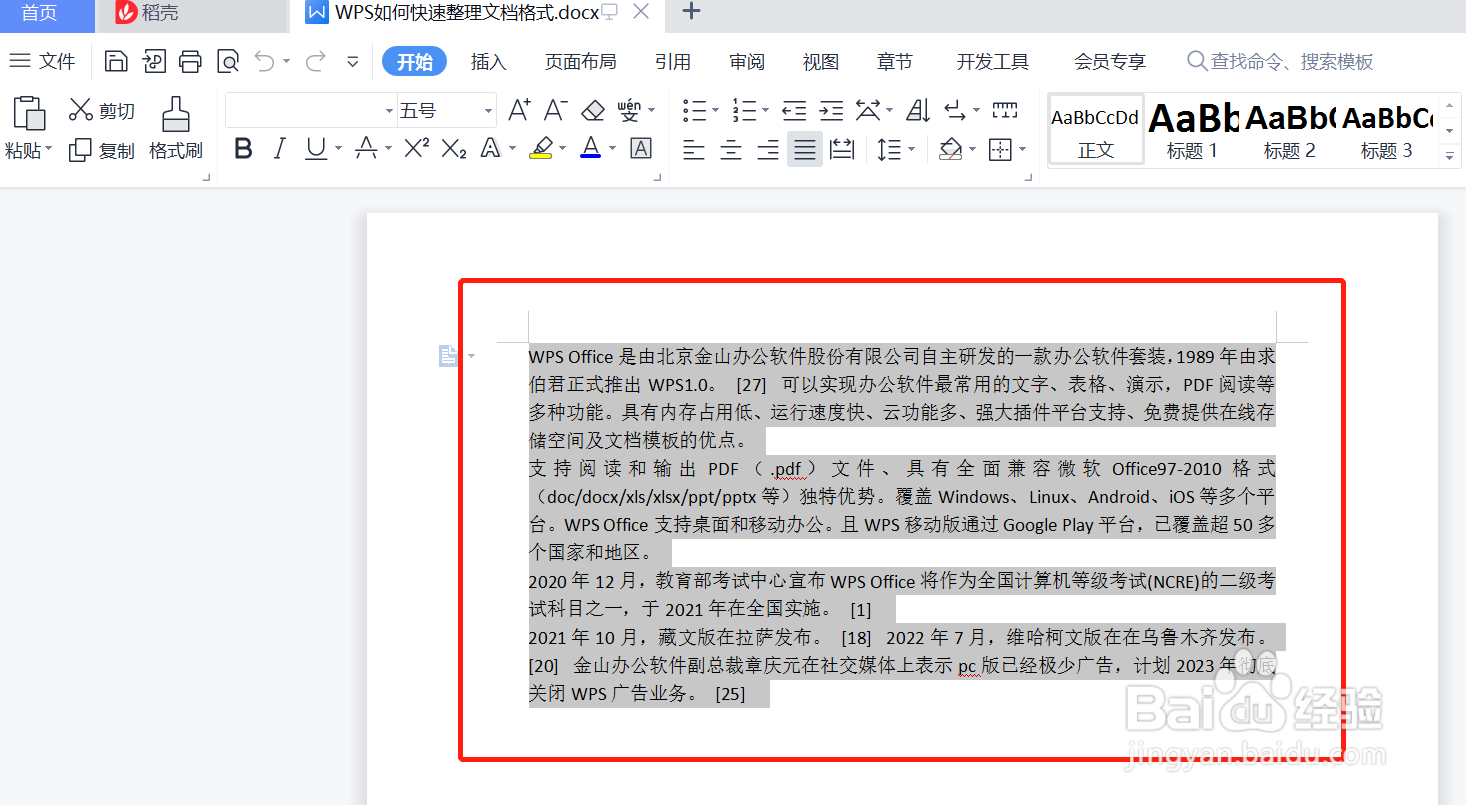
Task: Increase font size with the A+ icon
Action: [x=518, y=110]
